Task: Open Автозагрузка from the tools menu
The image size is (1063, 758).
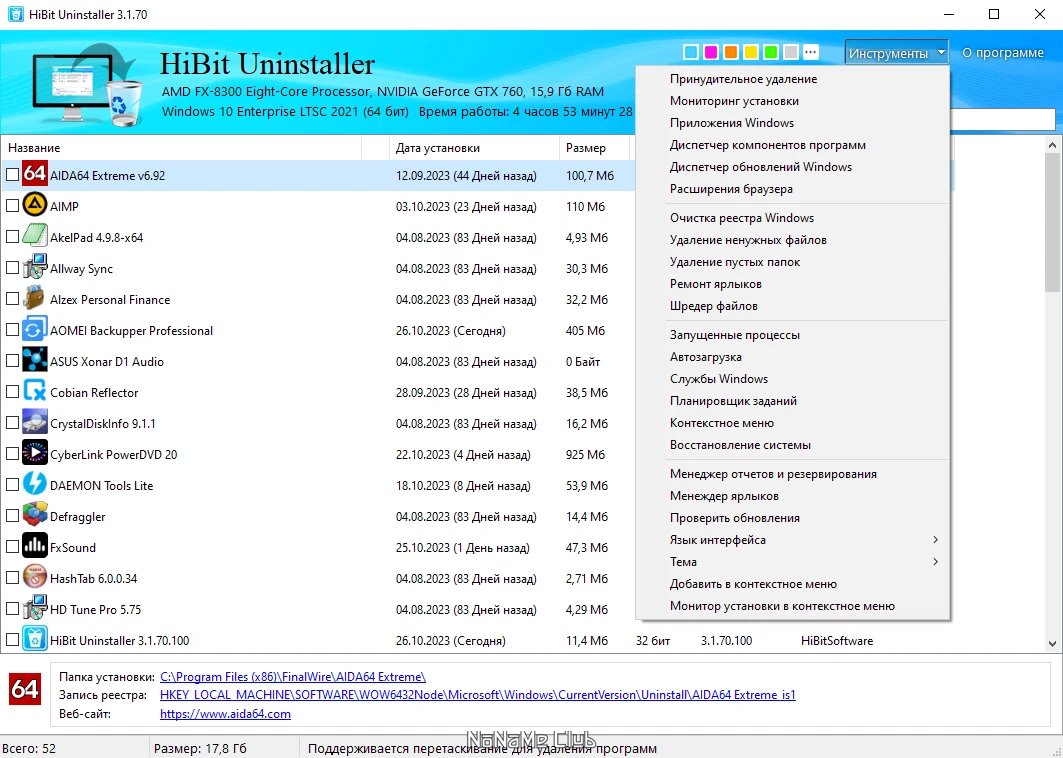Action: pos(705,357)
